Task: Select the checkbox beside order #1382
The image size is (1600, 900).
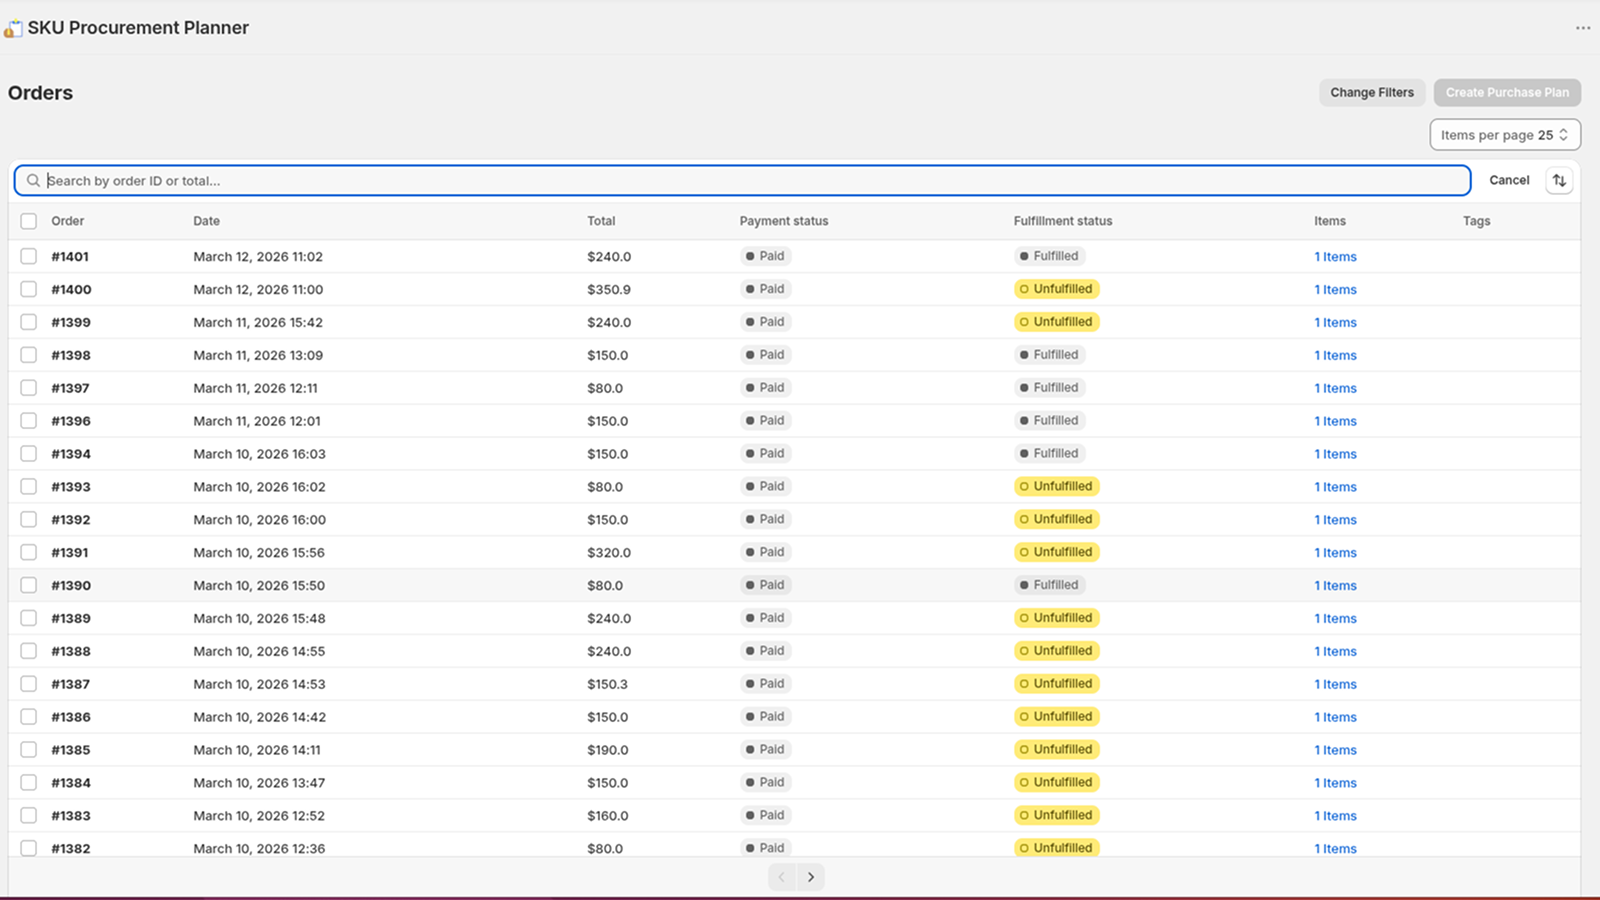Action: coord(28,848)
